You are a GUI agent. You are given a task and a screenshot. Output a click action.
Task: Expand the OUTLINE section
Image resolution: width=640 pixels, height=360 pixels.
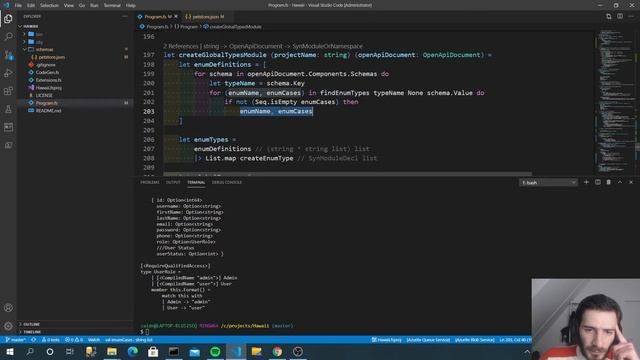pos(31,324)
